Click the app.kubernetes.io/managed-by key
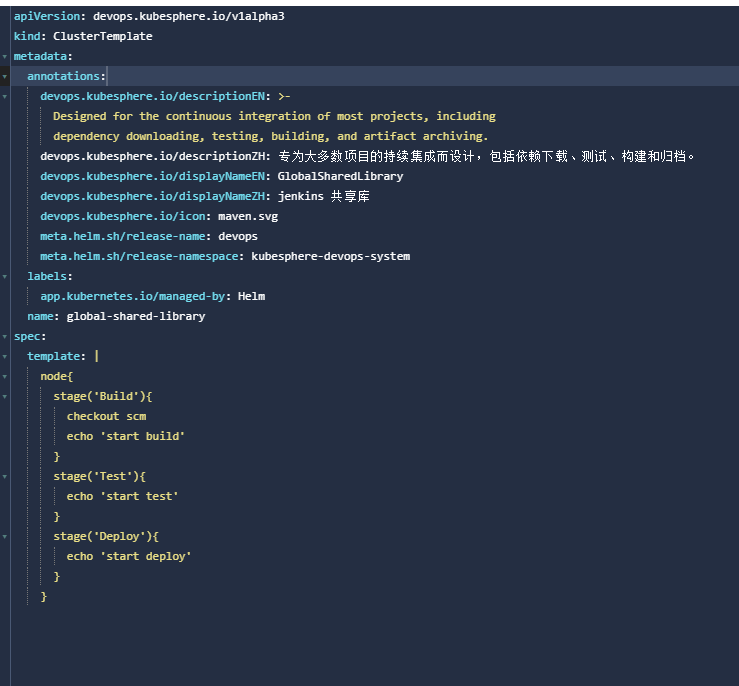 (133, 296)
